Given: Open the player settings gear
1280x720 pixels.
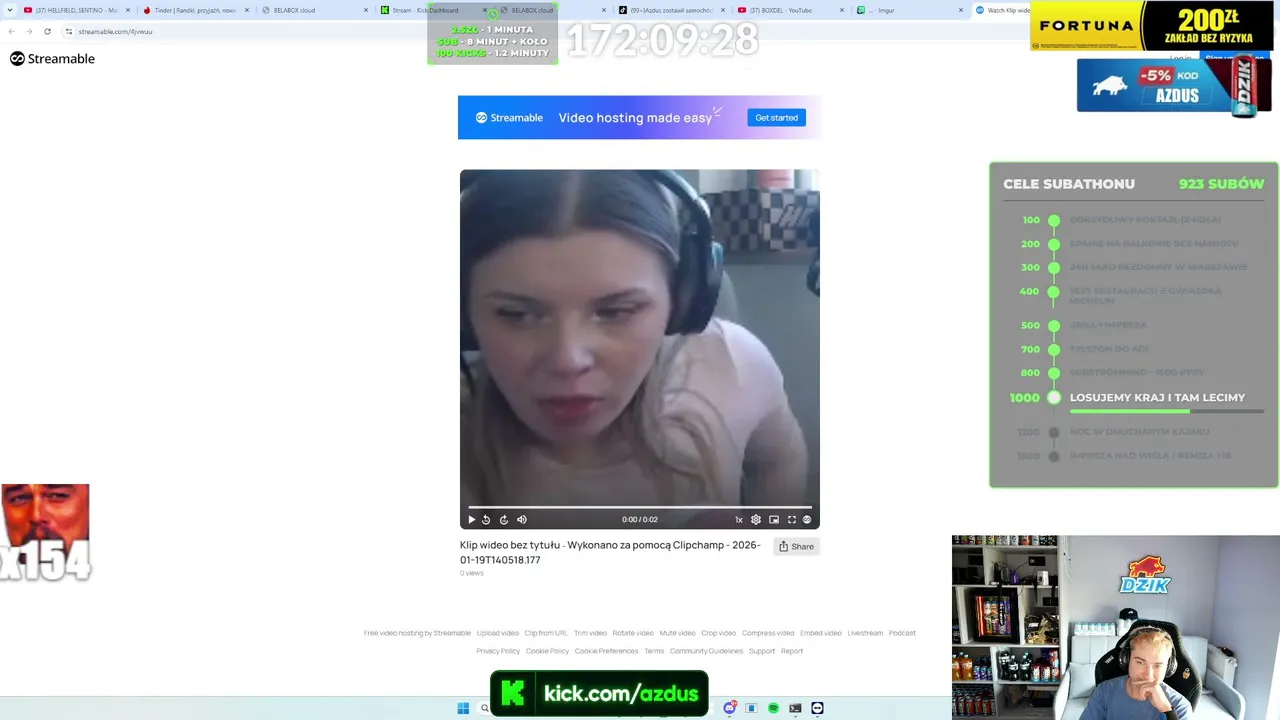Looking at the screenshot, I should point(756,519).
